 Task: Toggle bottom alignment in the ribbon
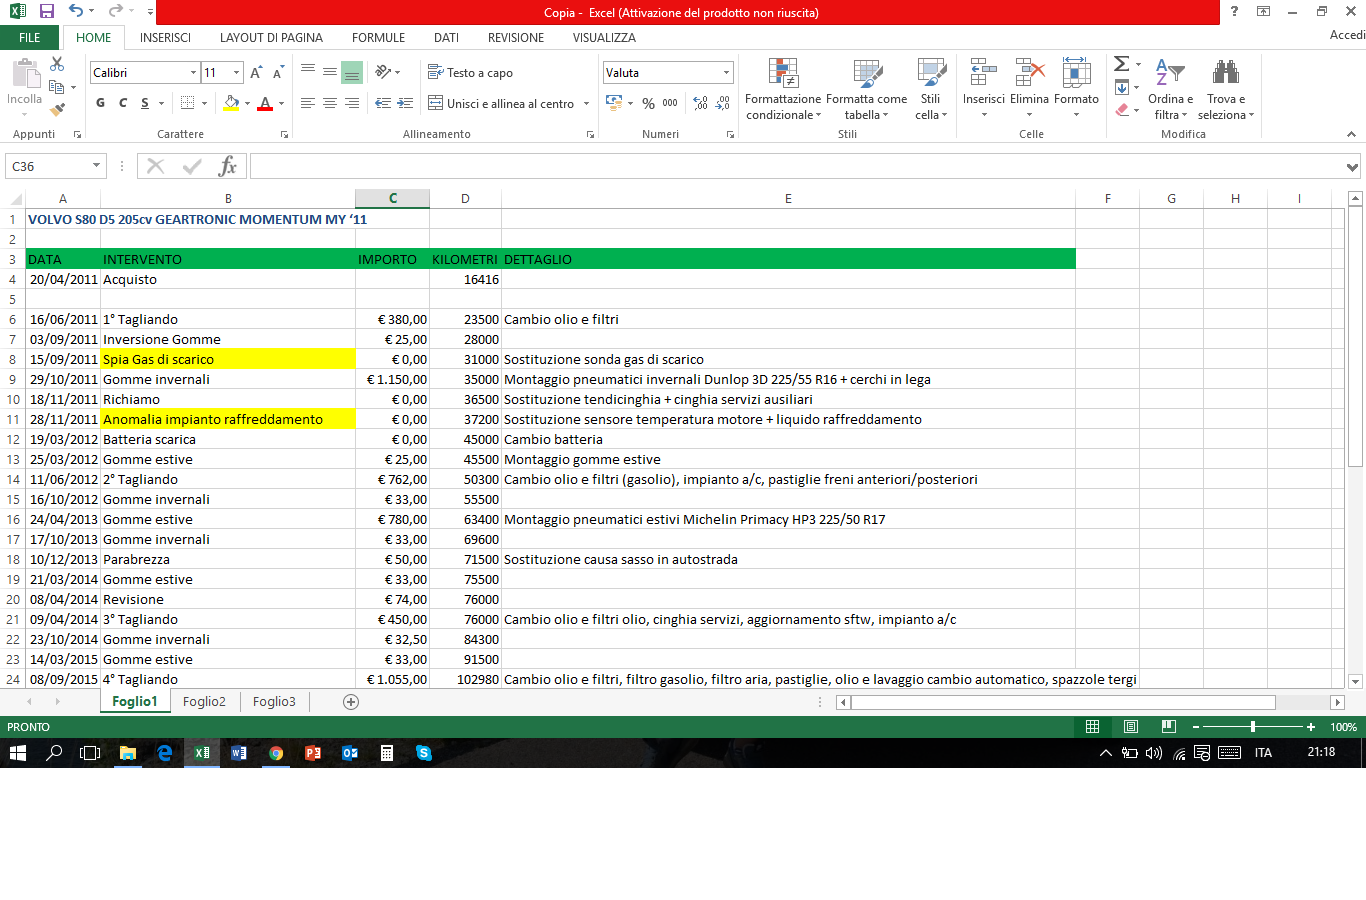point(352,72)
